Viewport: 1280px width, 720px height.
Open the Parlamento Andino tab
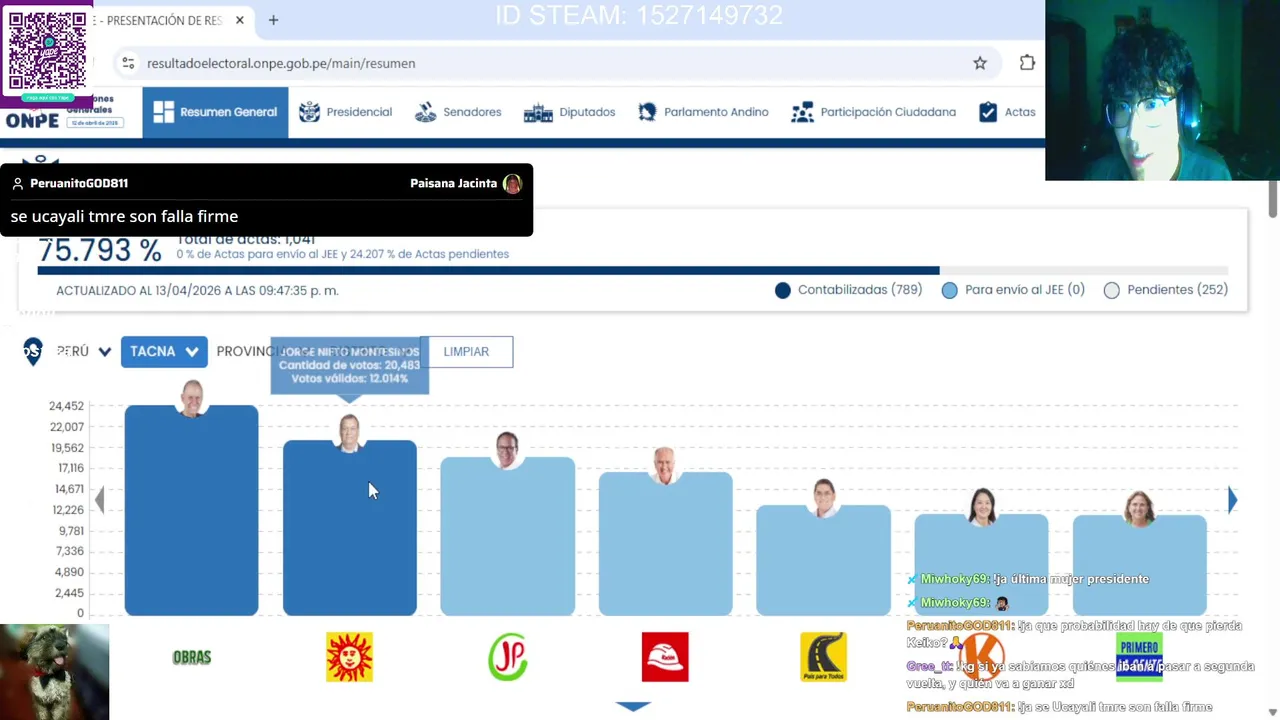[703, 112]
